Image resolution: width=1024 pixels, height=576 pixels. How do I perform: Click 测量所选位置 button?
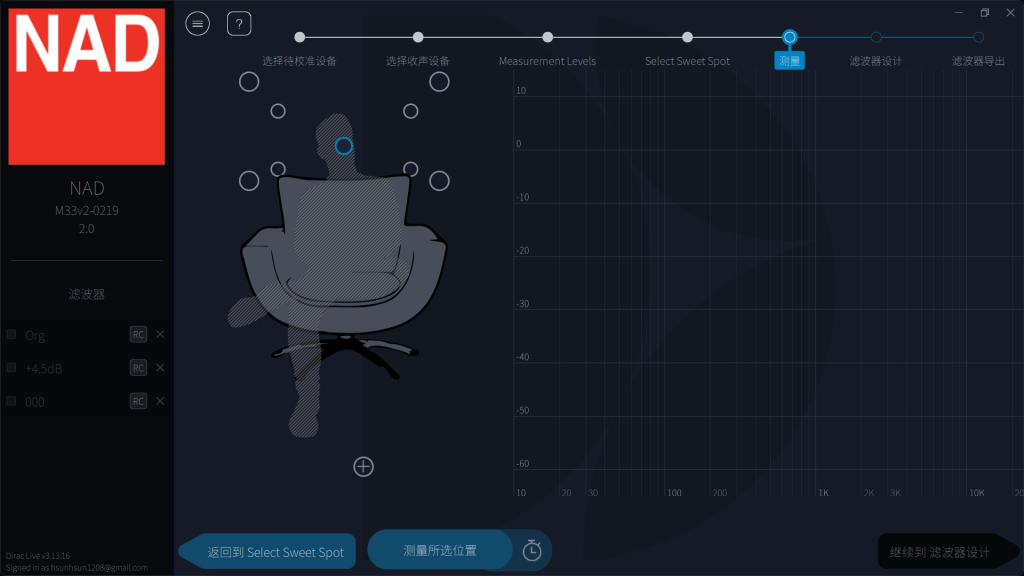pos(440,551)
